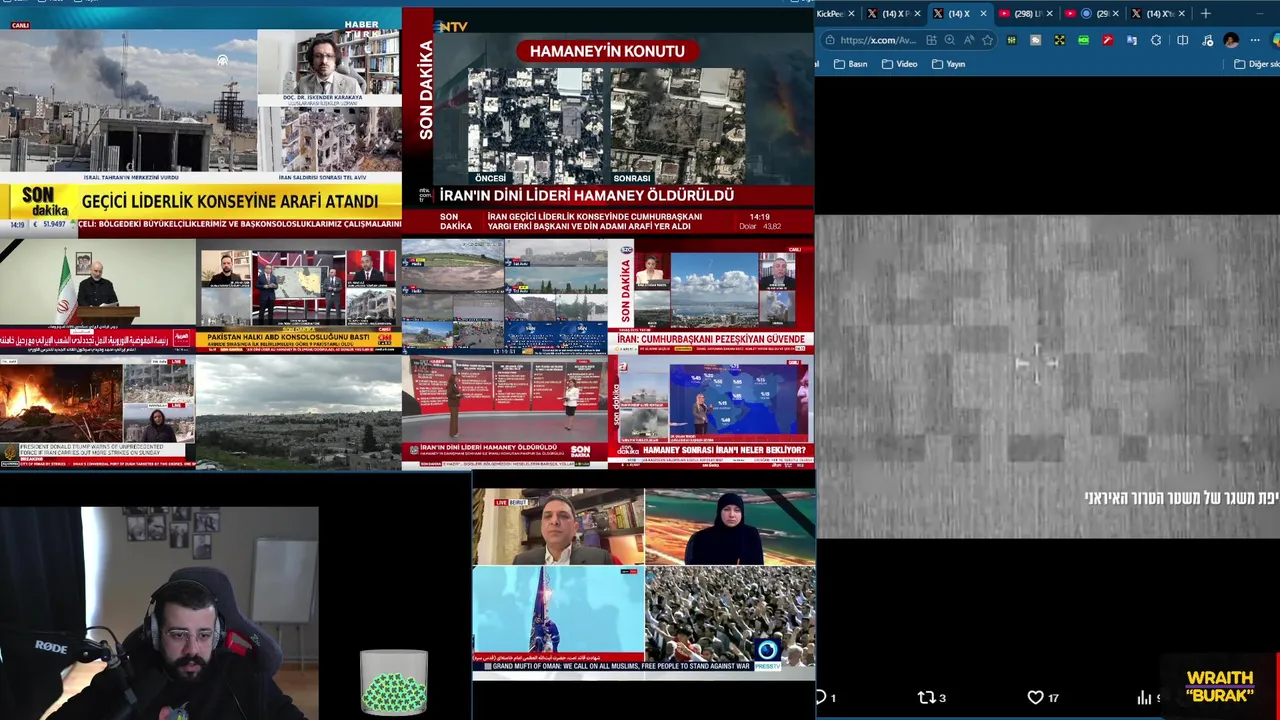The height and width of the screenshot is (720, 1280).
Task: Open the Yayın bookmarks folder
Action: click(x=948, y=64)
